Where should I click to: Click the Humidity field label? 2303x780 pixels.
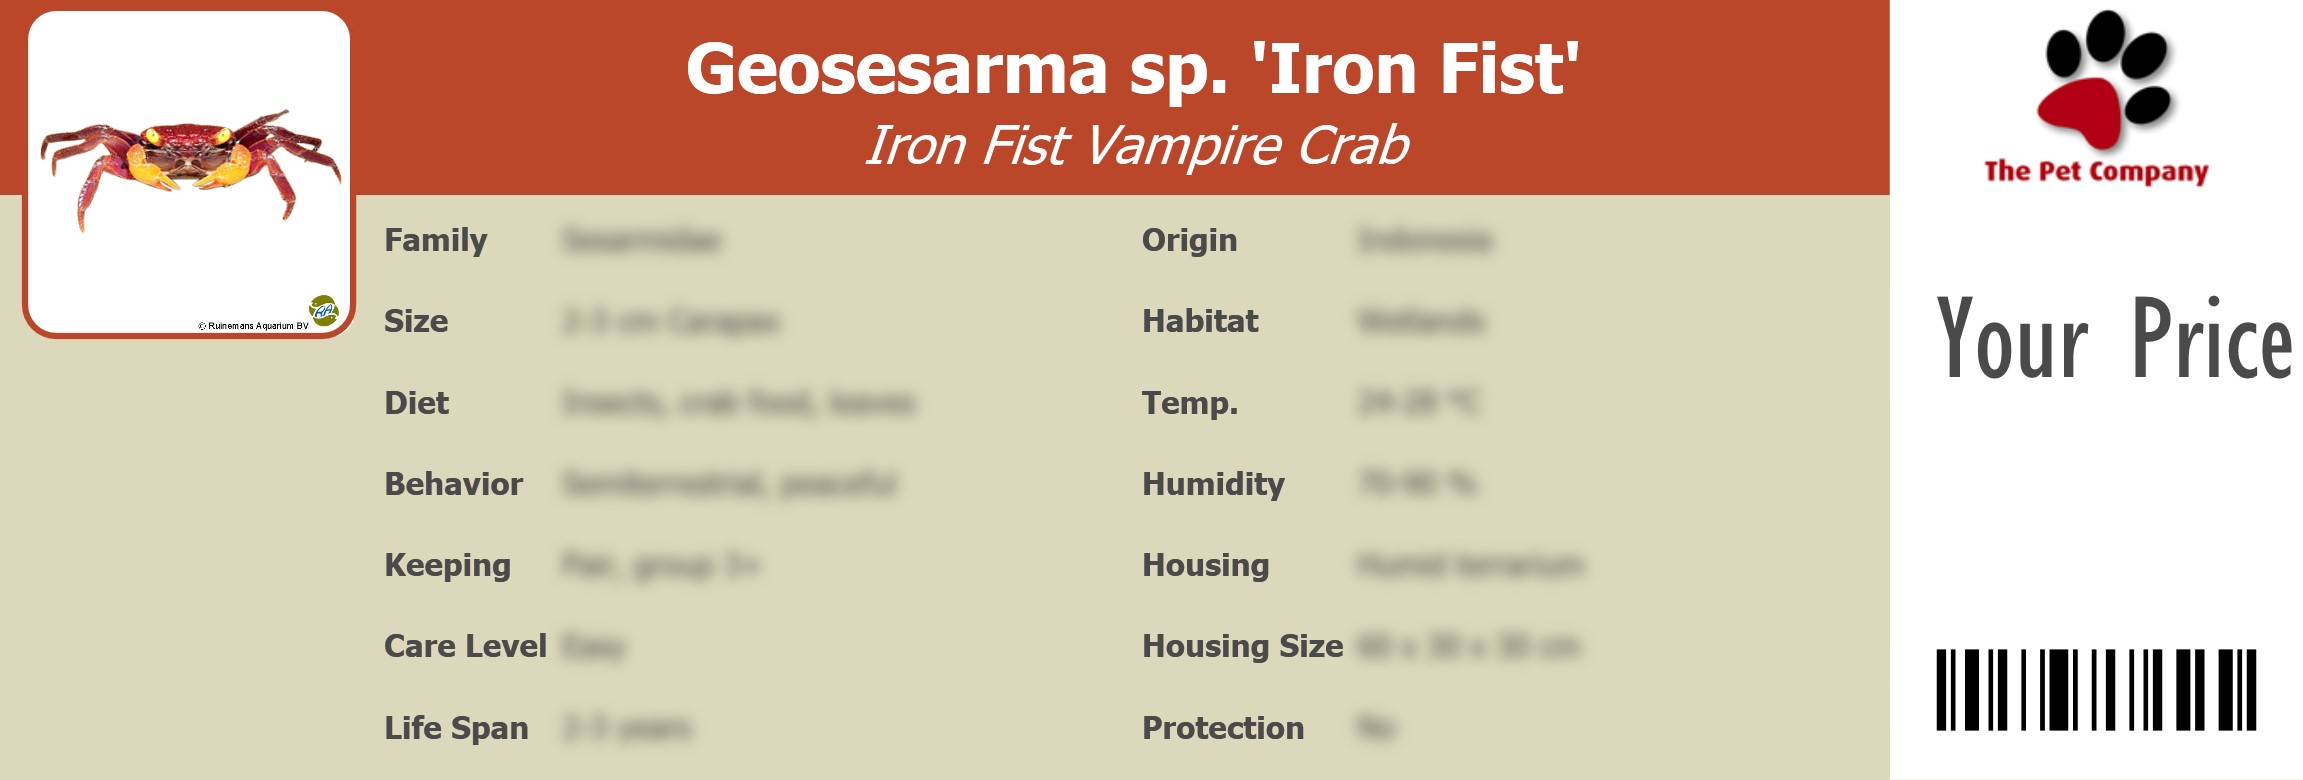point(1213,484)
